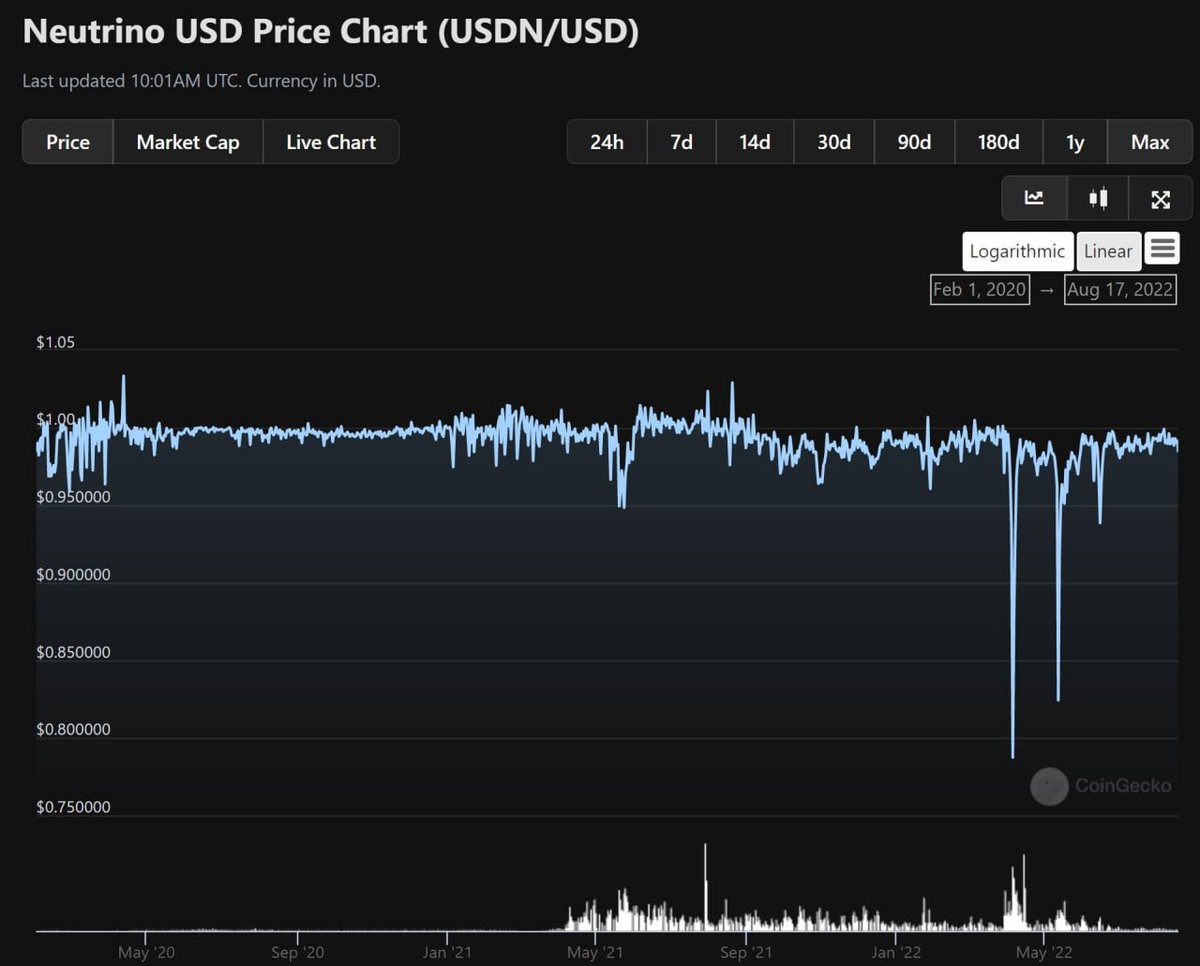Open fullscreen chart view

1160,197
